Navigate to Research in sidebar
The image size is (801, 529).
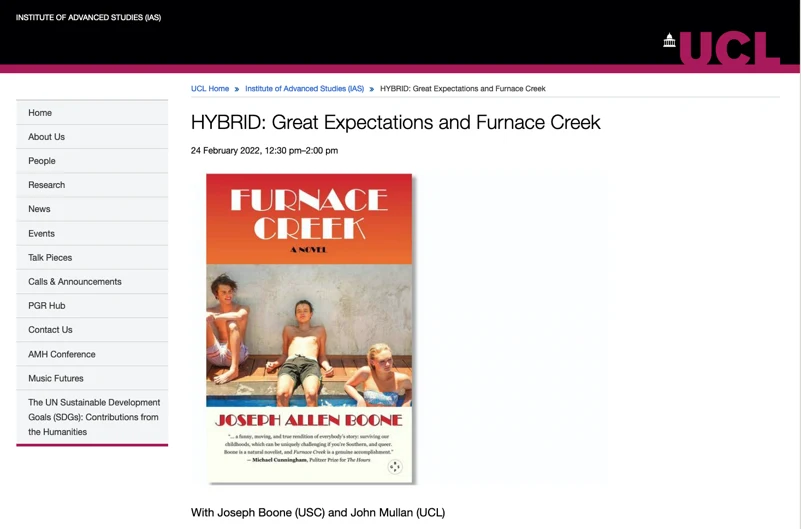point(92,185)
